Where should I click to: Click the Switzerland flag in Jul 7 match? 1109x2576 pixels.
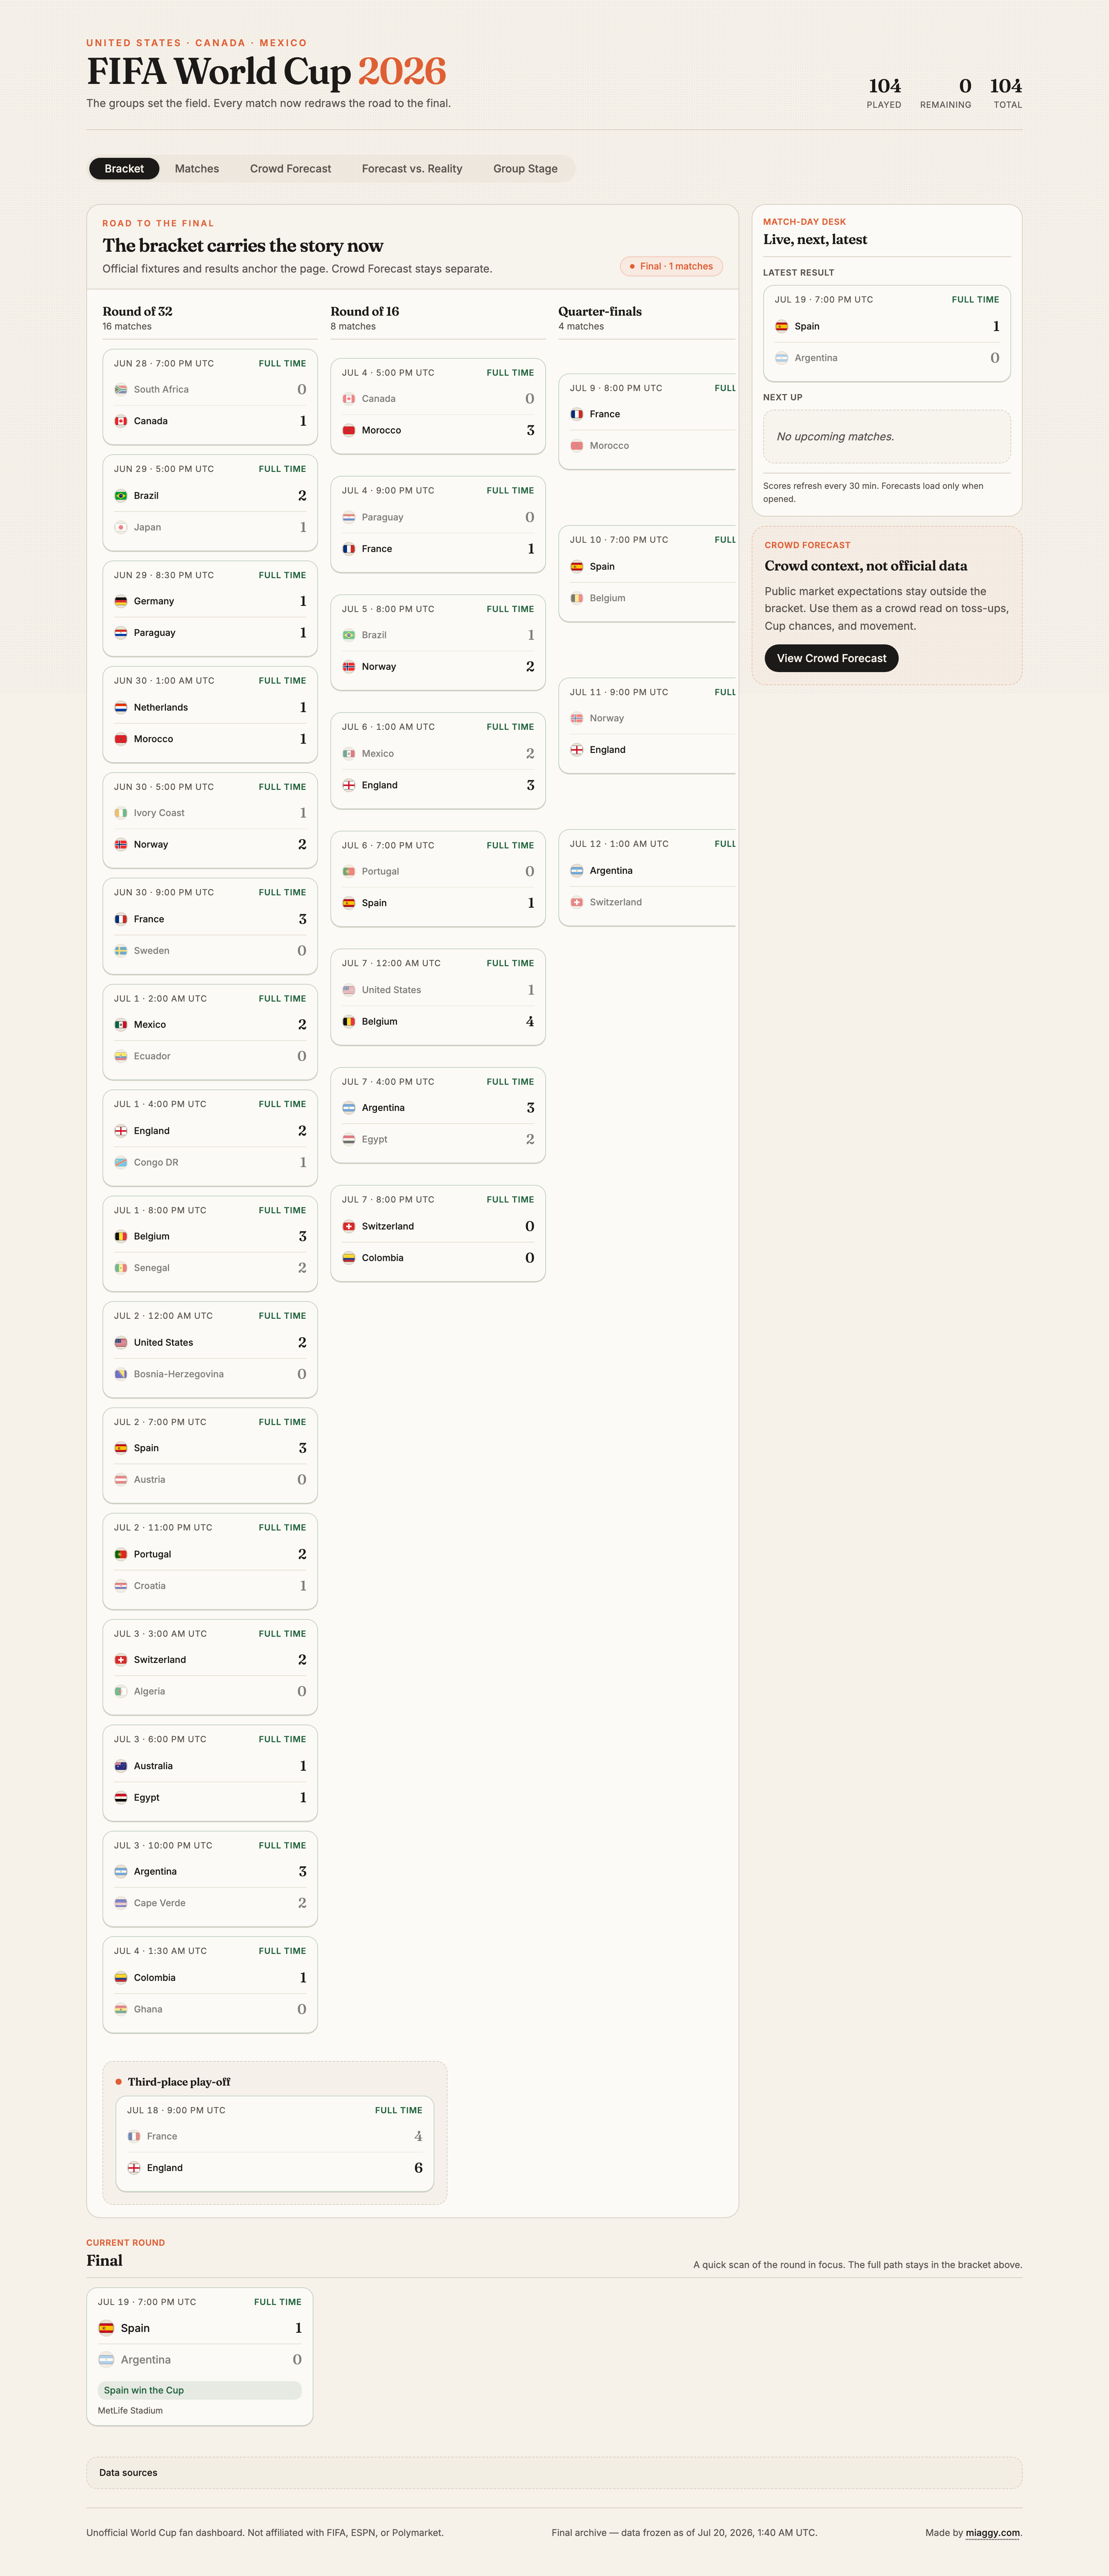click(x=349, y=1226)
